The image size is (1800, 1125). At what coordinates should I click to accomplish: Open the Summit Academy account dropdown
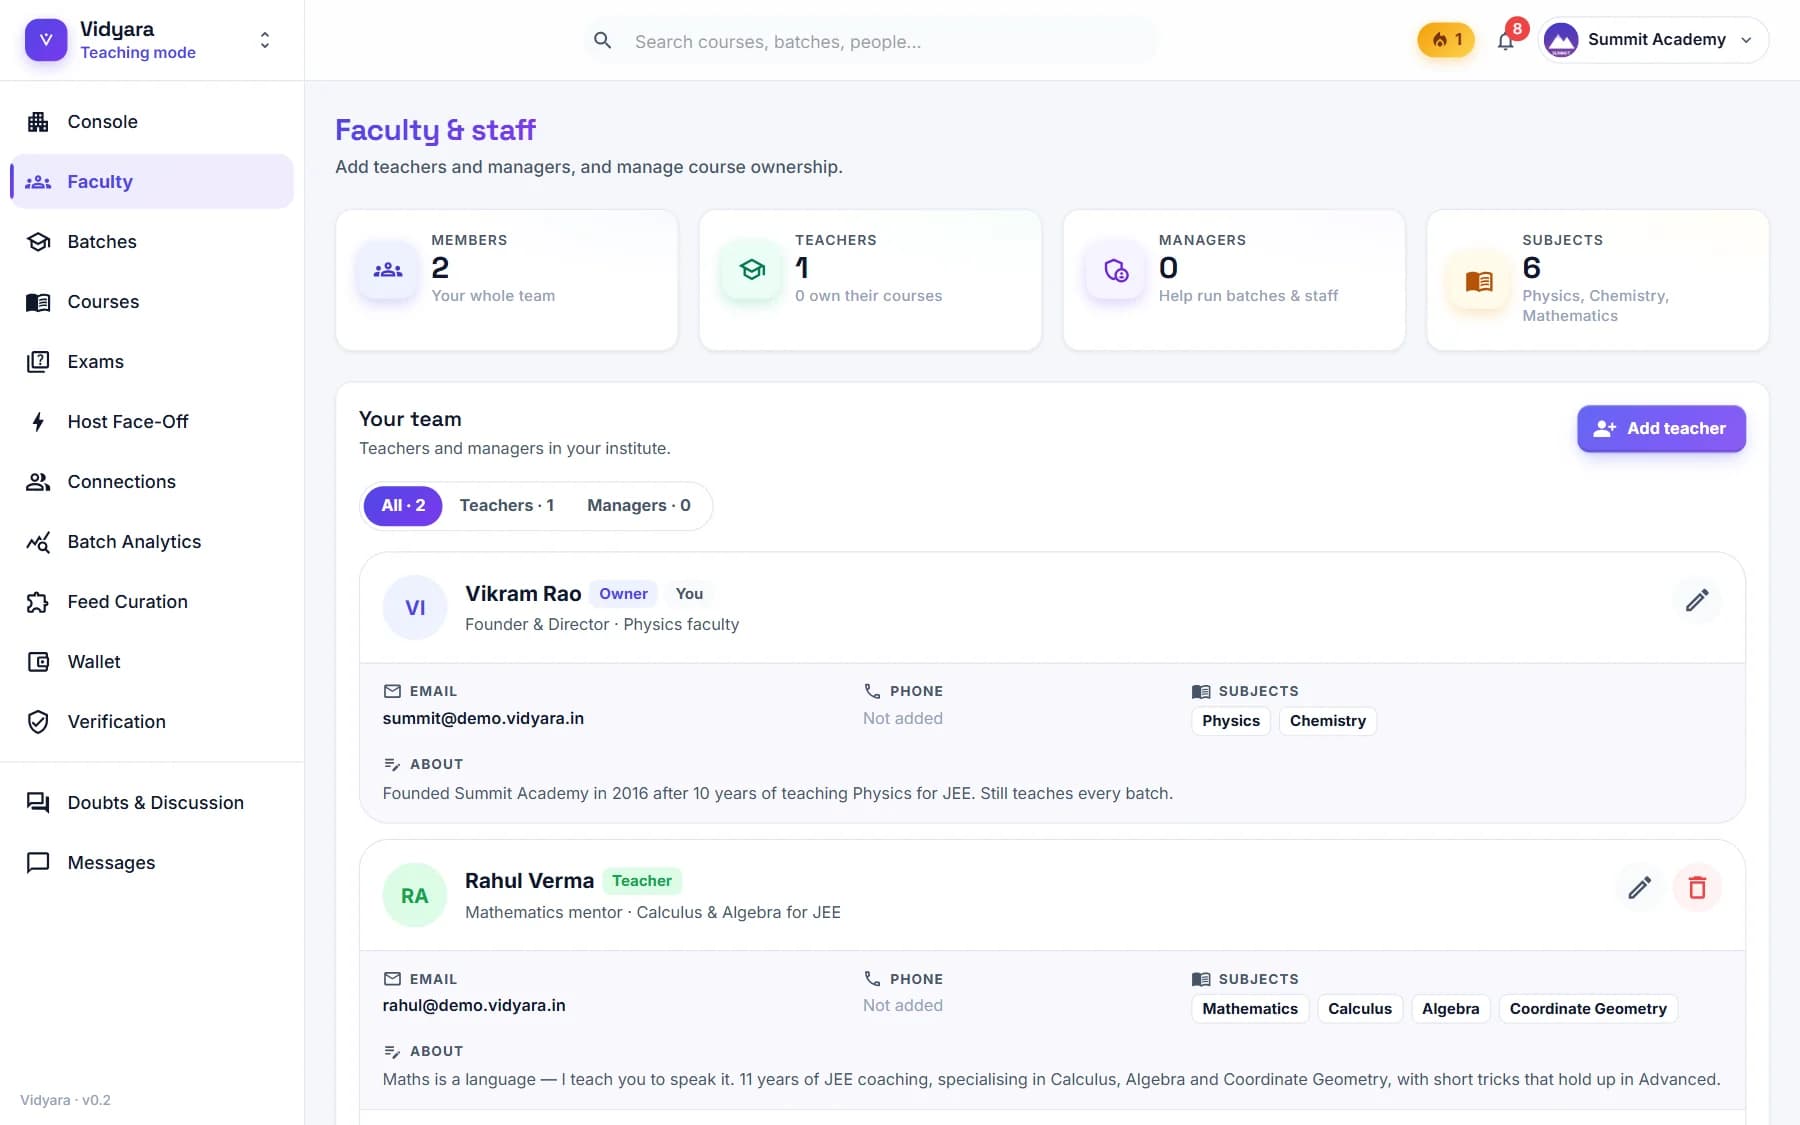[x=1654, y=40]
